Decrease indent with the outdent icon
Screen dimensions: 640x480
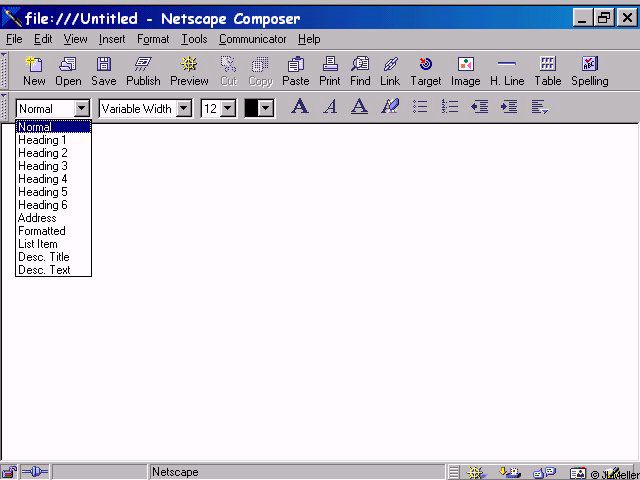click(480, 107)
